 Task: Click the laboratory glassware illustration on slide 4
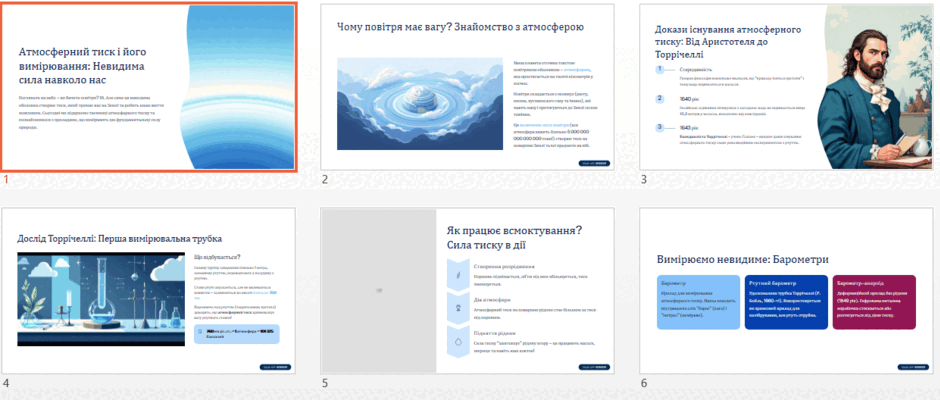tap(101, 299)
